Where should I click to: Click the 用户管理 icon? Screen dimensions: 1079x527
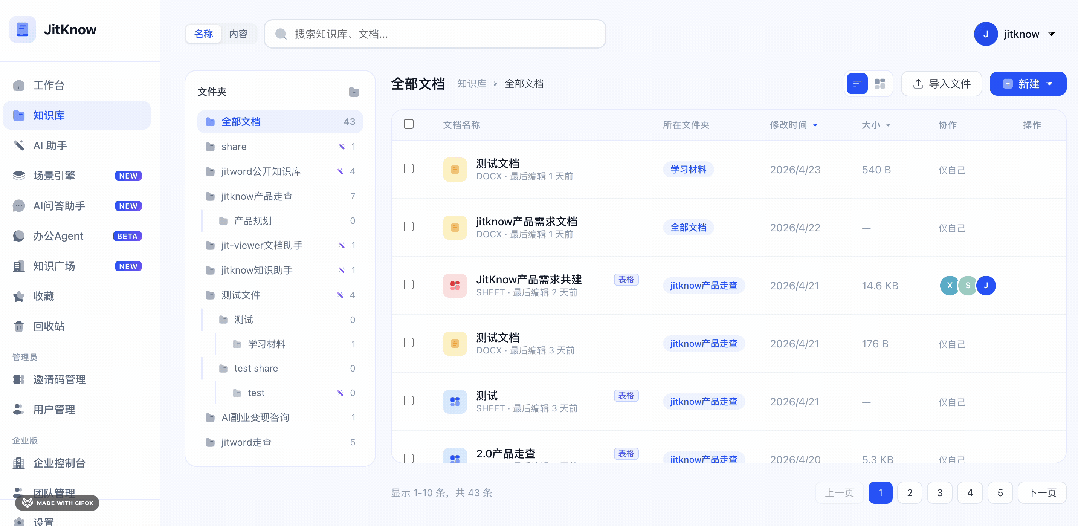(x=19, y=409)
